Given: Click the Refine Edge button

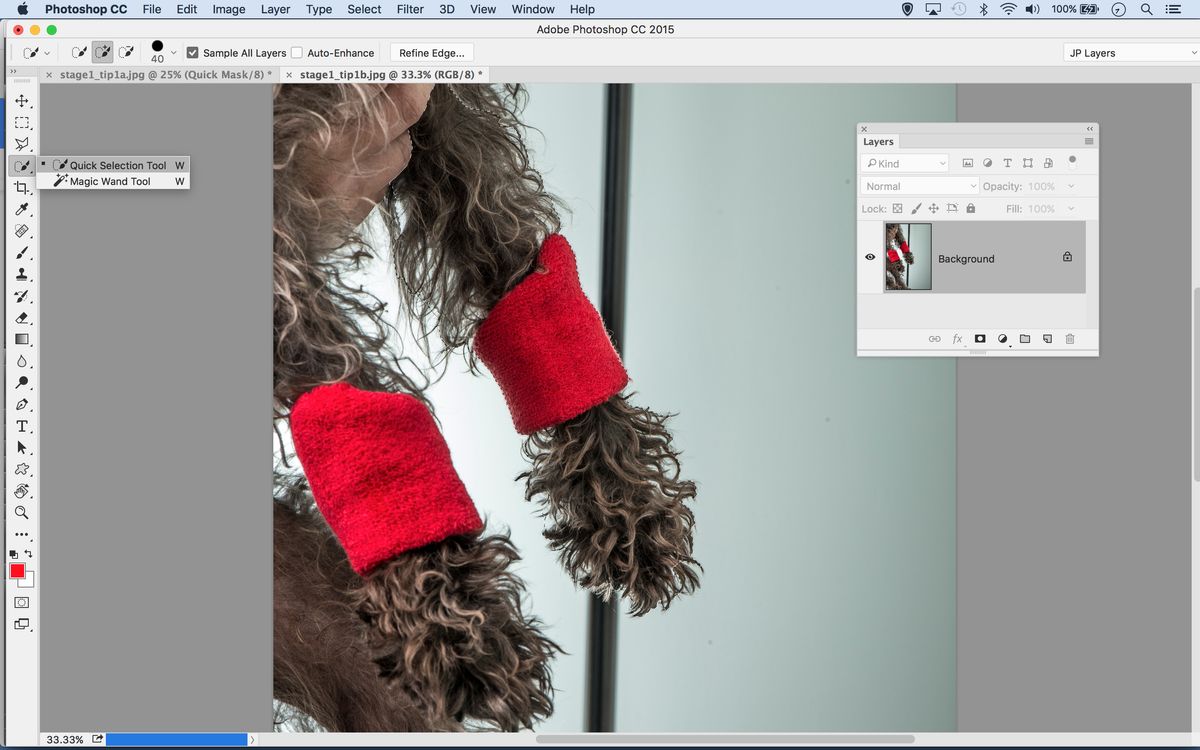Looking at the screenshot, I should [x=431, y=52].
